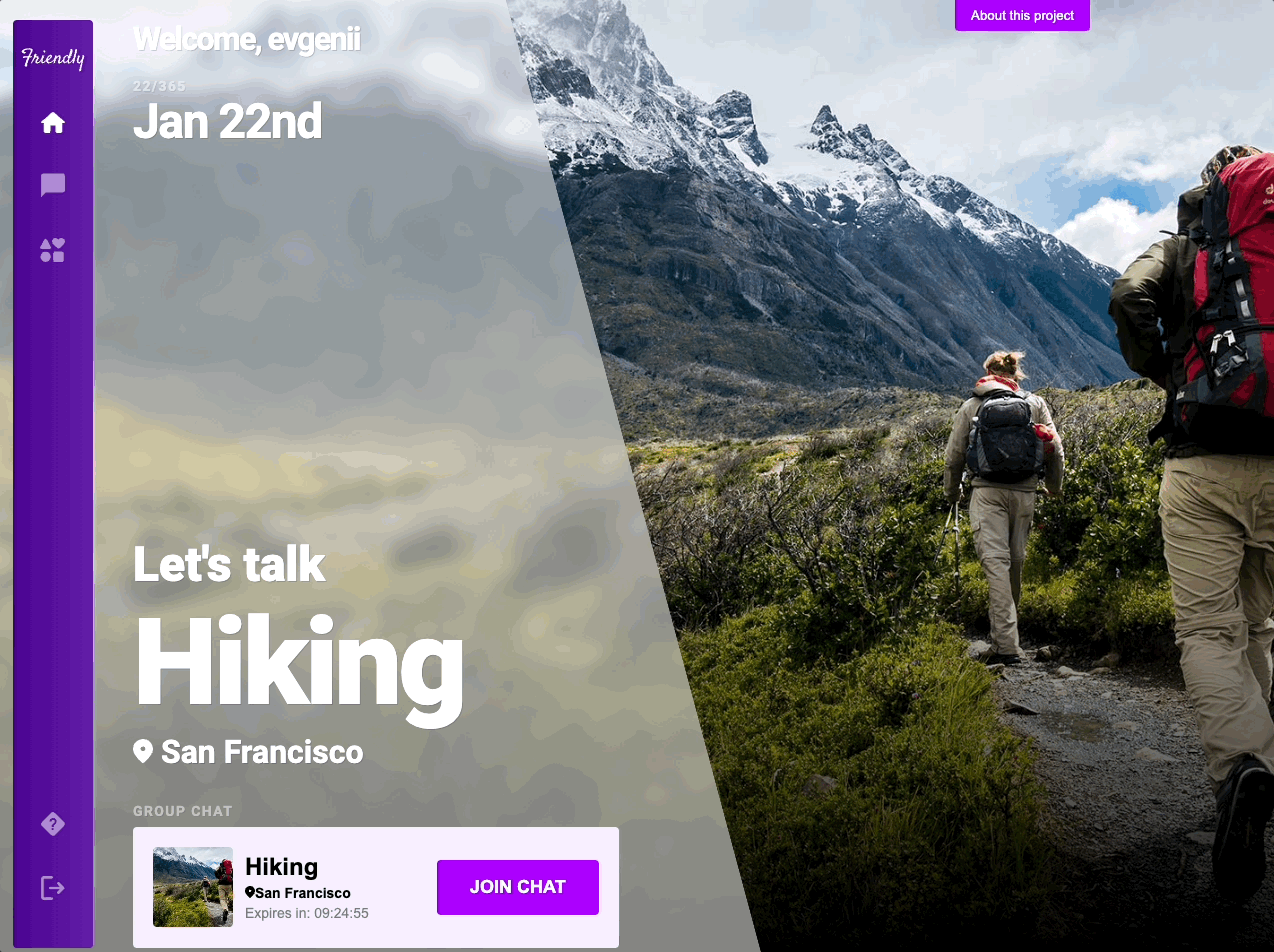Click the 22/365 day counter
This screenshot has height=952, width=1274.
click(x=160, y=86)
